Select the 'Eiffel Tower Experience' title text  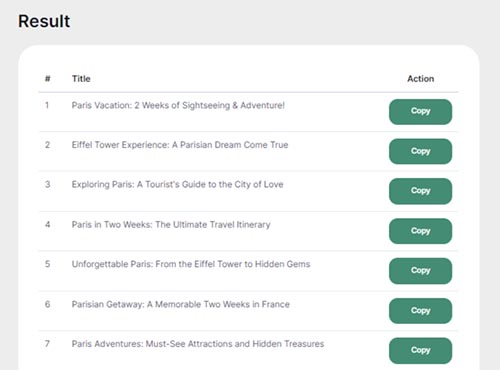pyautogui.click(x=180, y=145)
